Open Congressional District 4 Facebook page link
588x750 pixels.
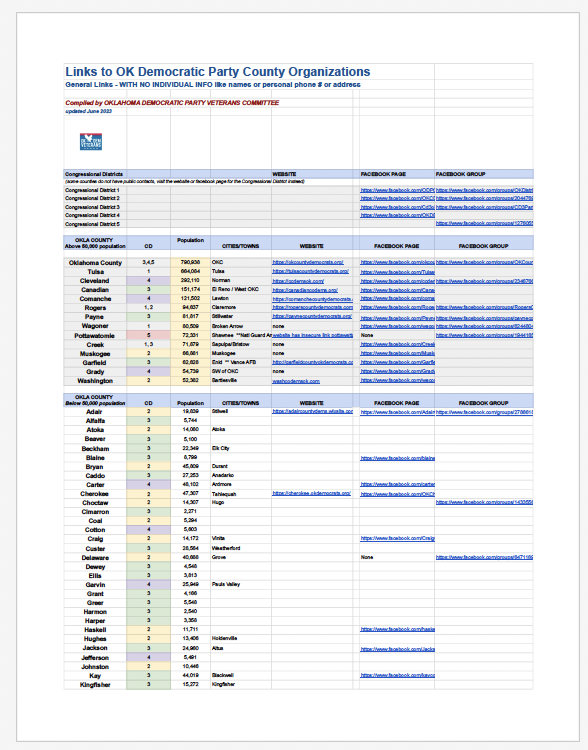click(397, 215)
